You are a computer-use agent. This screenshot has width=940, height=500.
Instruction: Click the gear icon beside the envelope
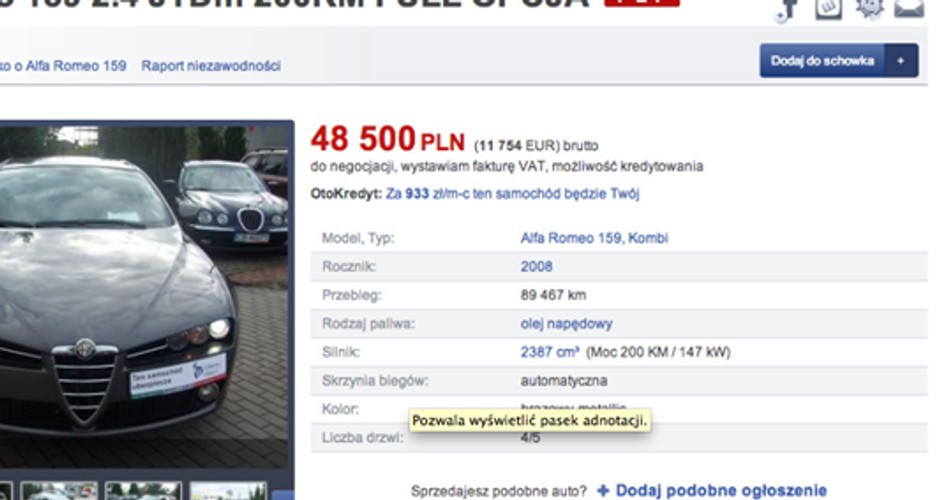coord(870,8)
